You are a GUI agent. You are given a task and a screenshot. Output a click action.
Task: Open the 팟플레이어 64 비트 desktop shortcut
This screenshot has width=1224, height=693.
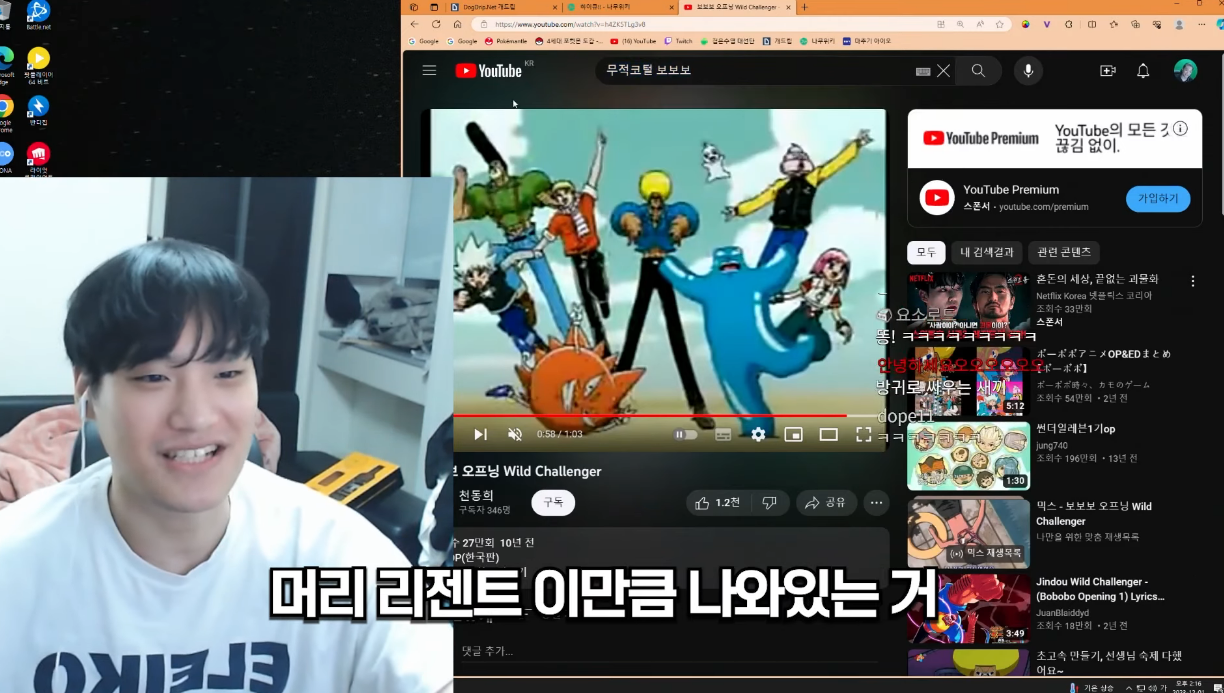[38, 65]
